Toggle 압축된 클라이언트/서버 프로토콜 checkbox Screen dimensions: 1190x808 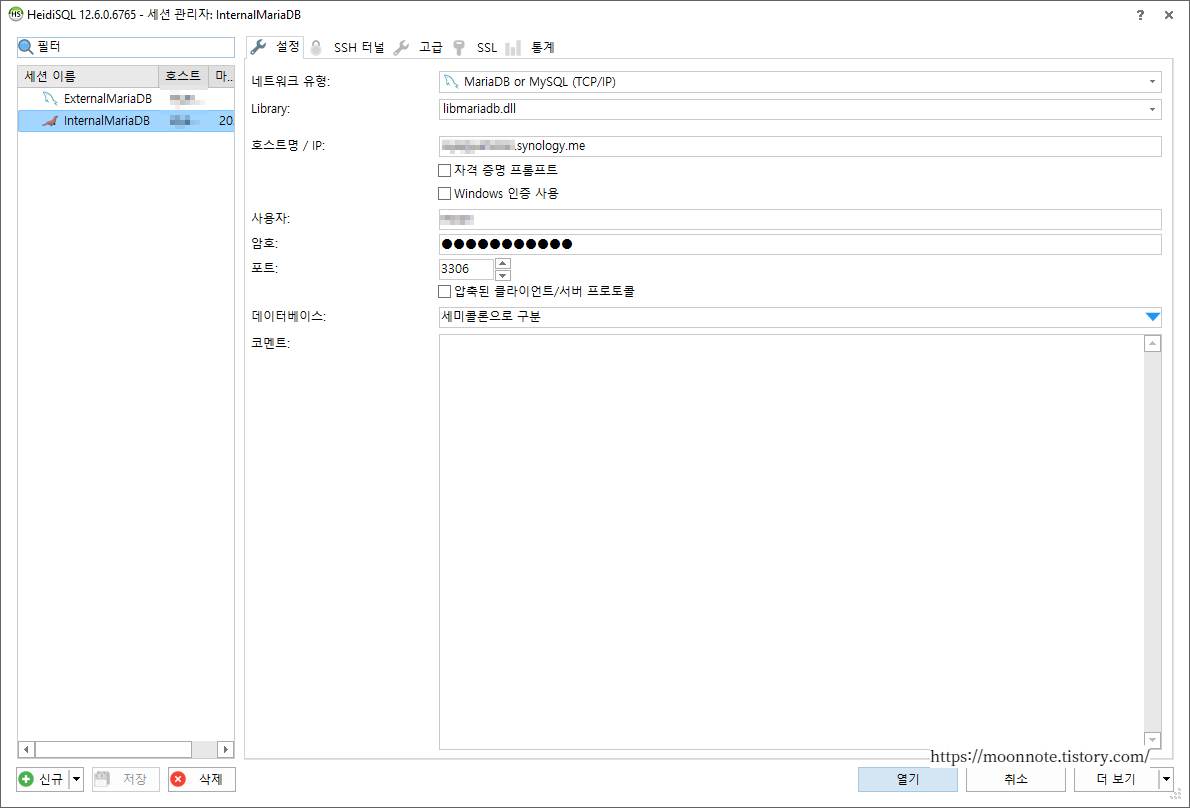(445, 291)
